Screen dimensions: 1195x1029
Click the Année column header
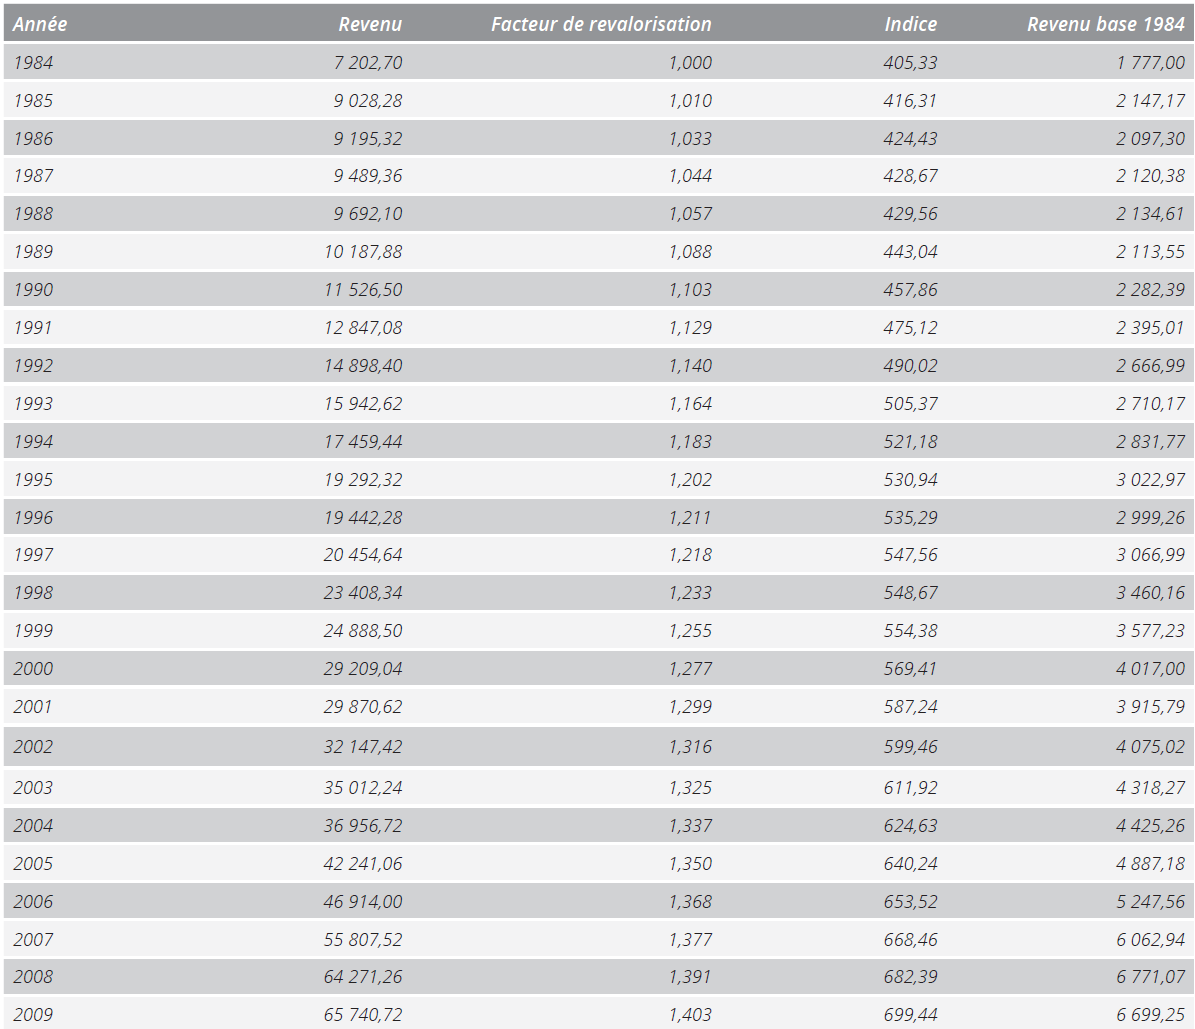coord(40,24)
